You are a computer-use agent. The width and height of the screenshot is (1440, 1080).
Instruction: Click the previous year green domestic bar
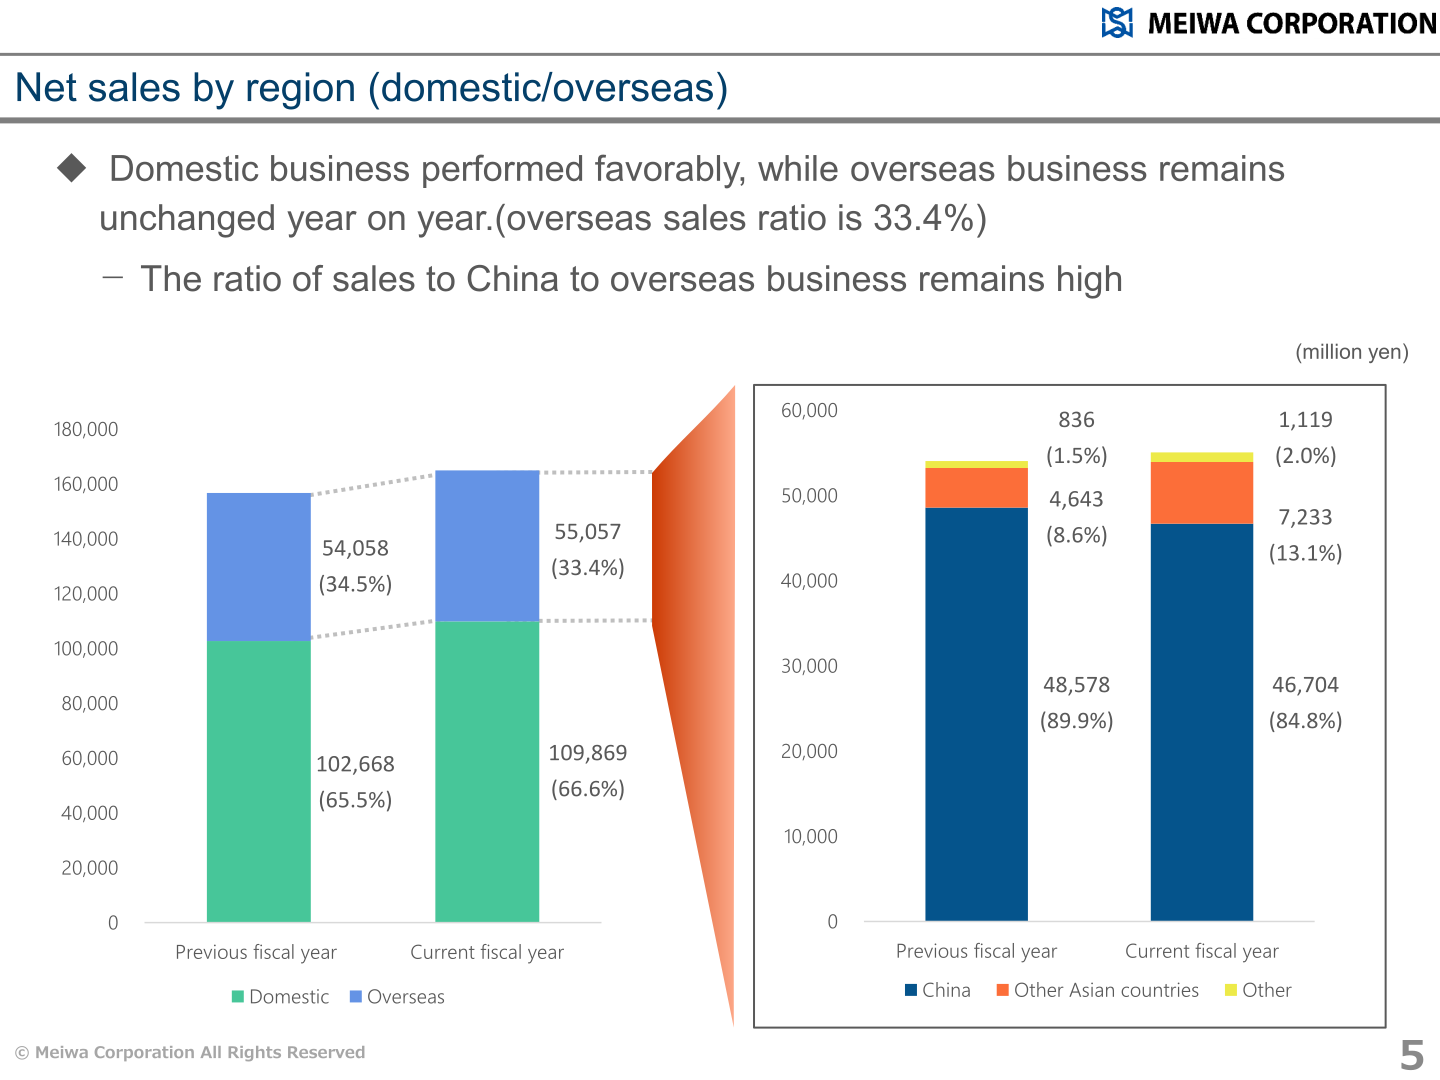pos(259,781)
